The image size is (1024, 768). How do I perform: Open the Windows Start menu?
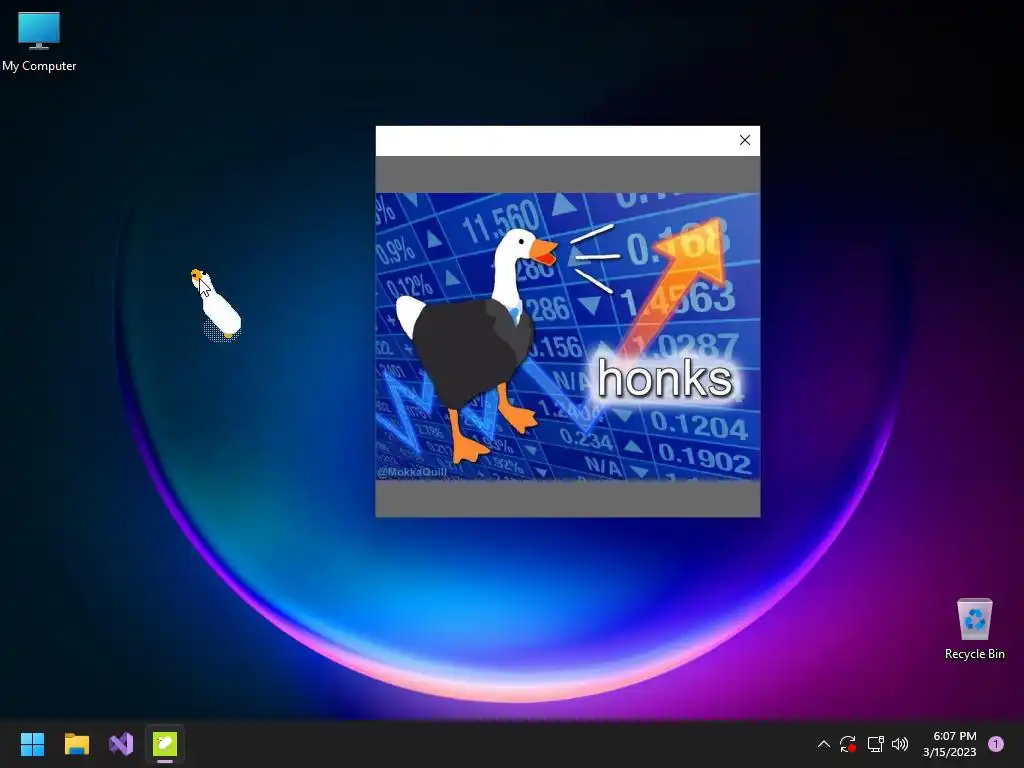(32, 743)
